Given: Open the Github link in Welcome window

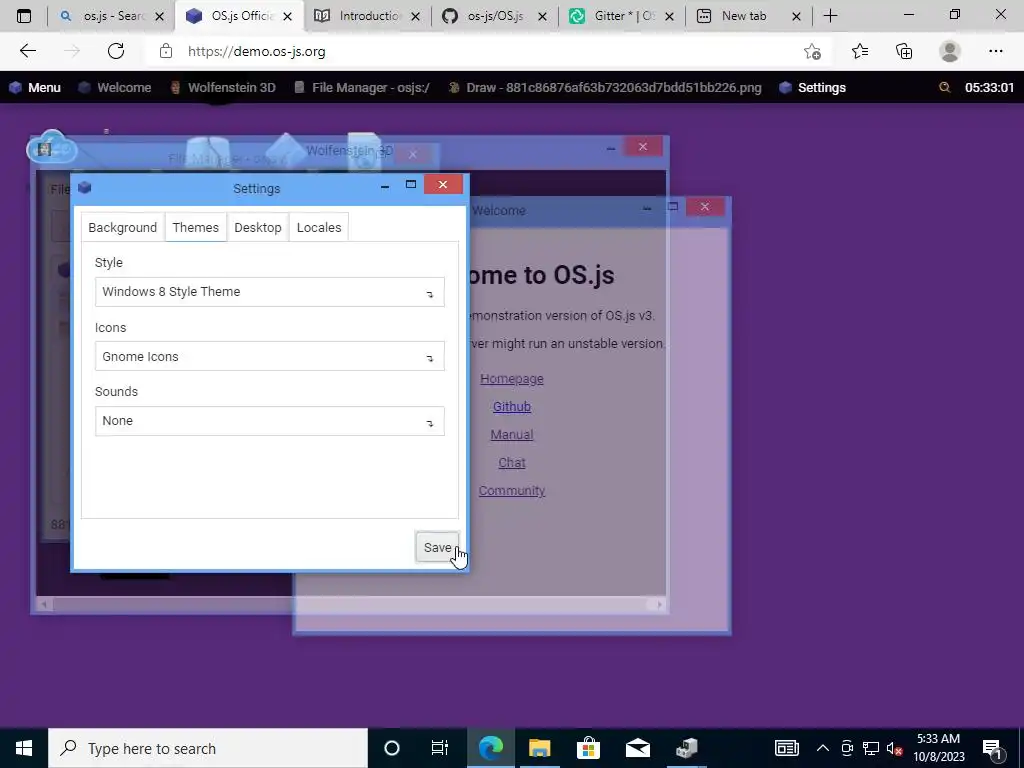Looking at the screenshot, I should click(512, 407).
